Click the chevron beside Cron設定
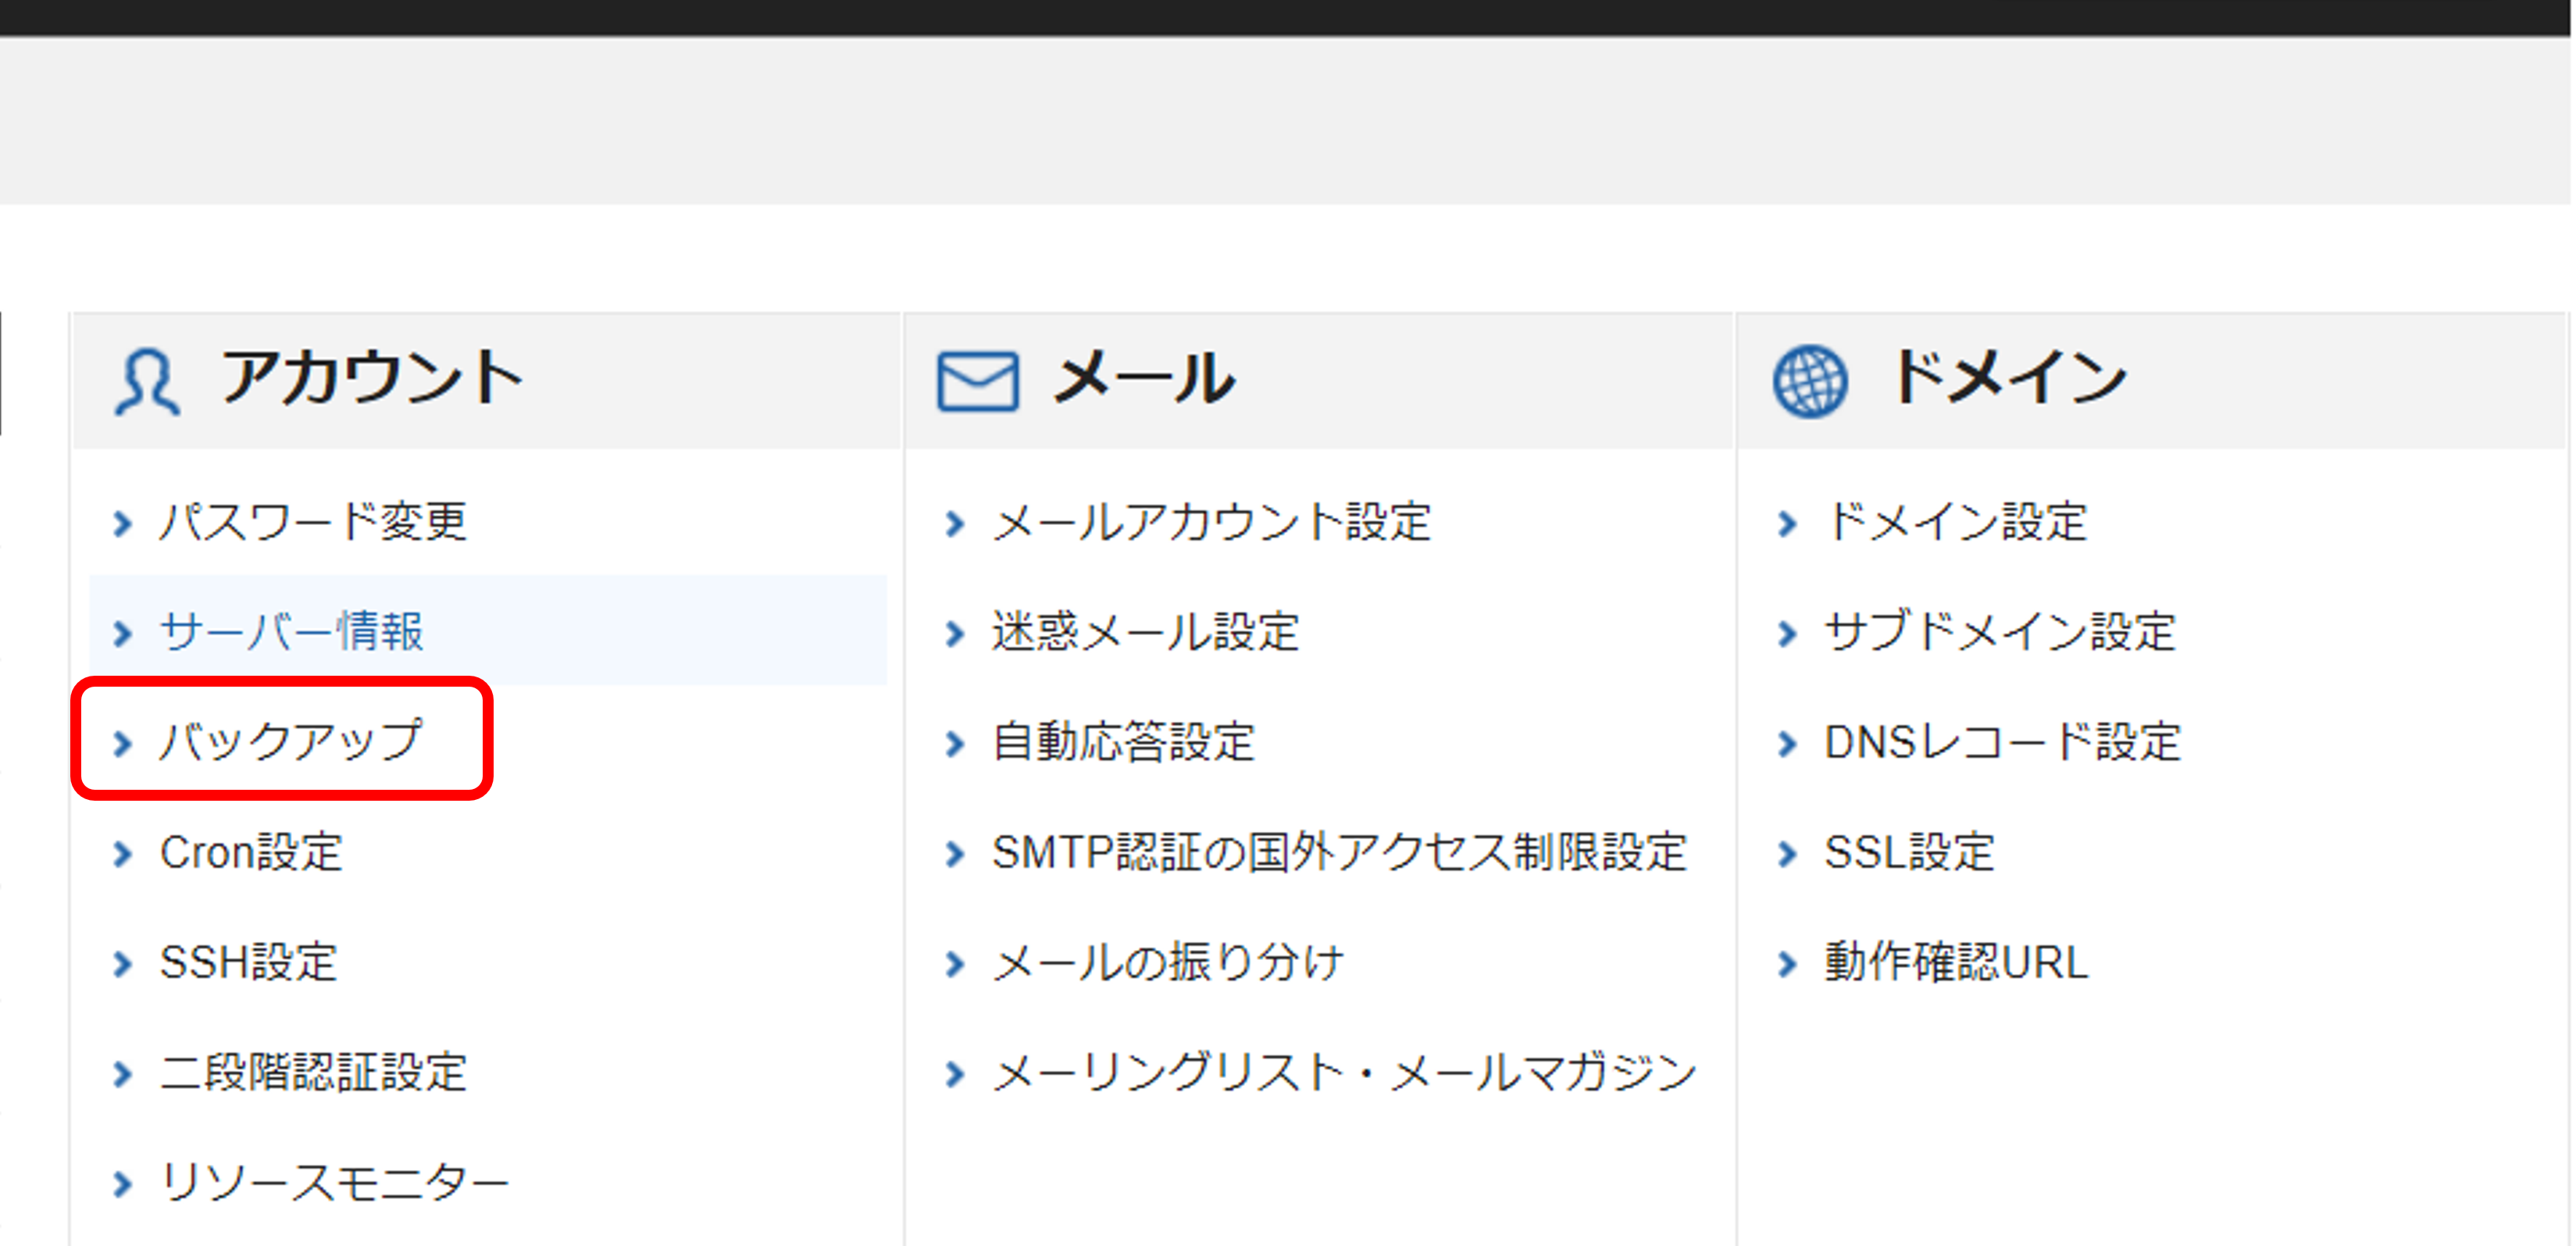Screen dimensions: 2576x1246 [x=122, y=854]
